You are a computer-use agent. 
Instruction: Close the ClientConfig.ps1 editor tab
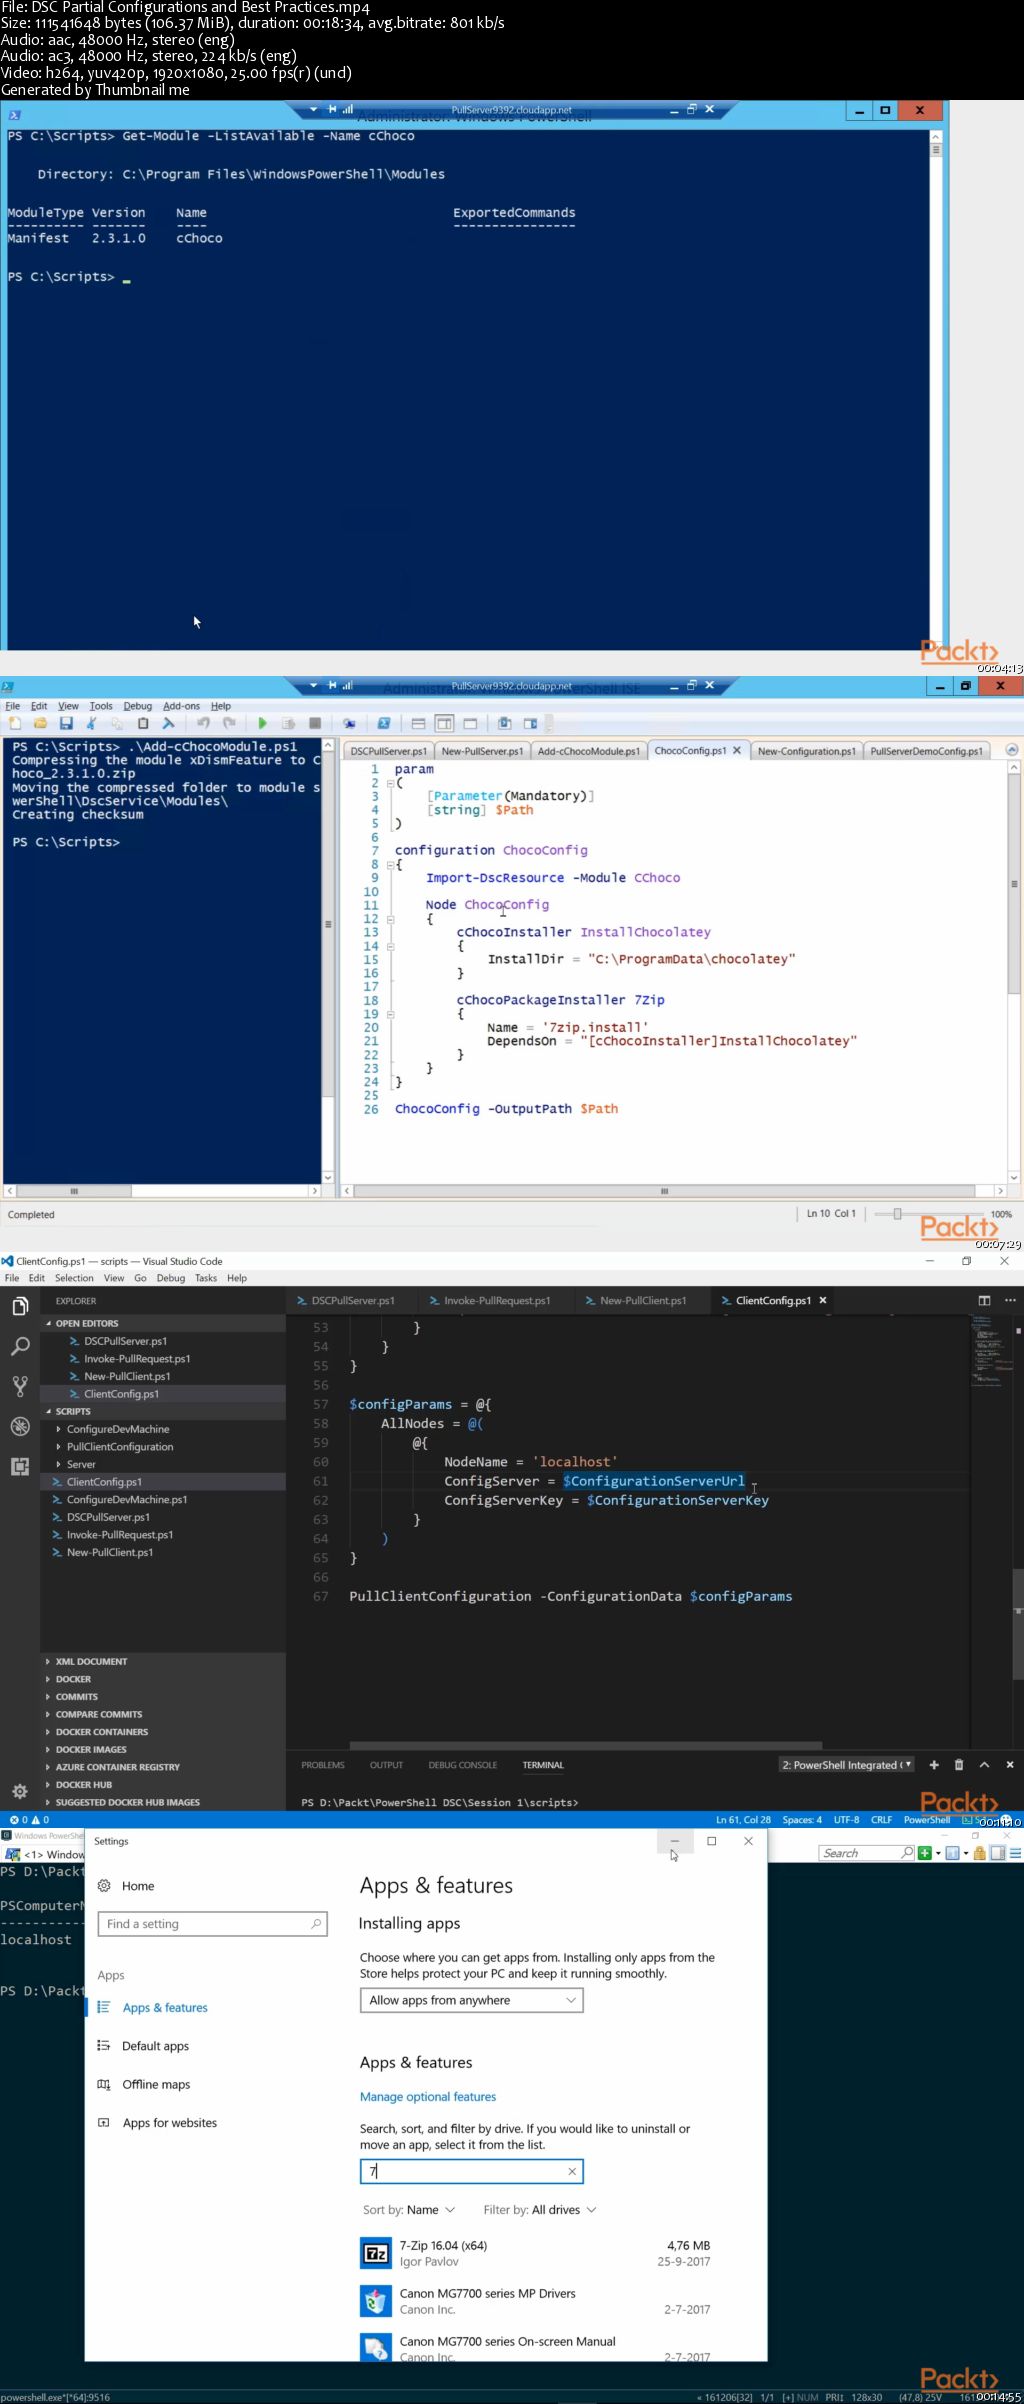pos(823,1300)
